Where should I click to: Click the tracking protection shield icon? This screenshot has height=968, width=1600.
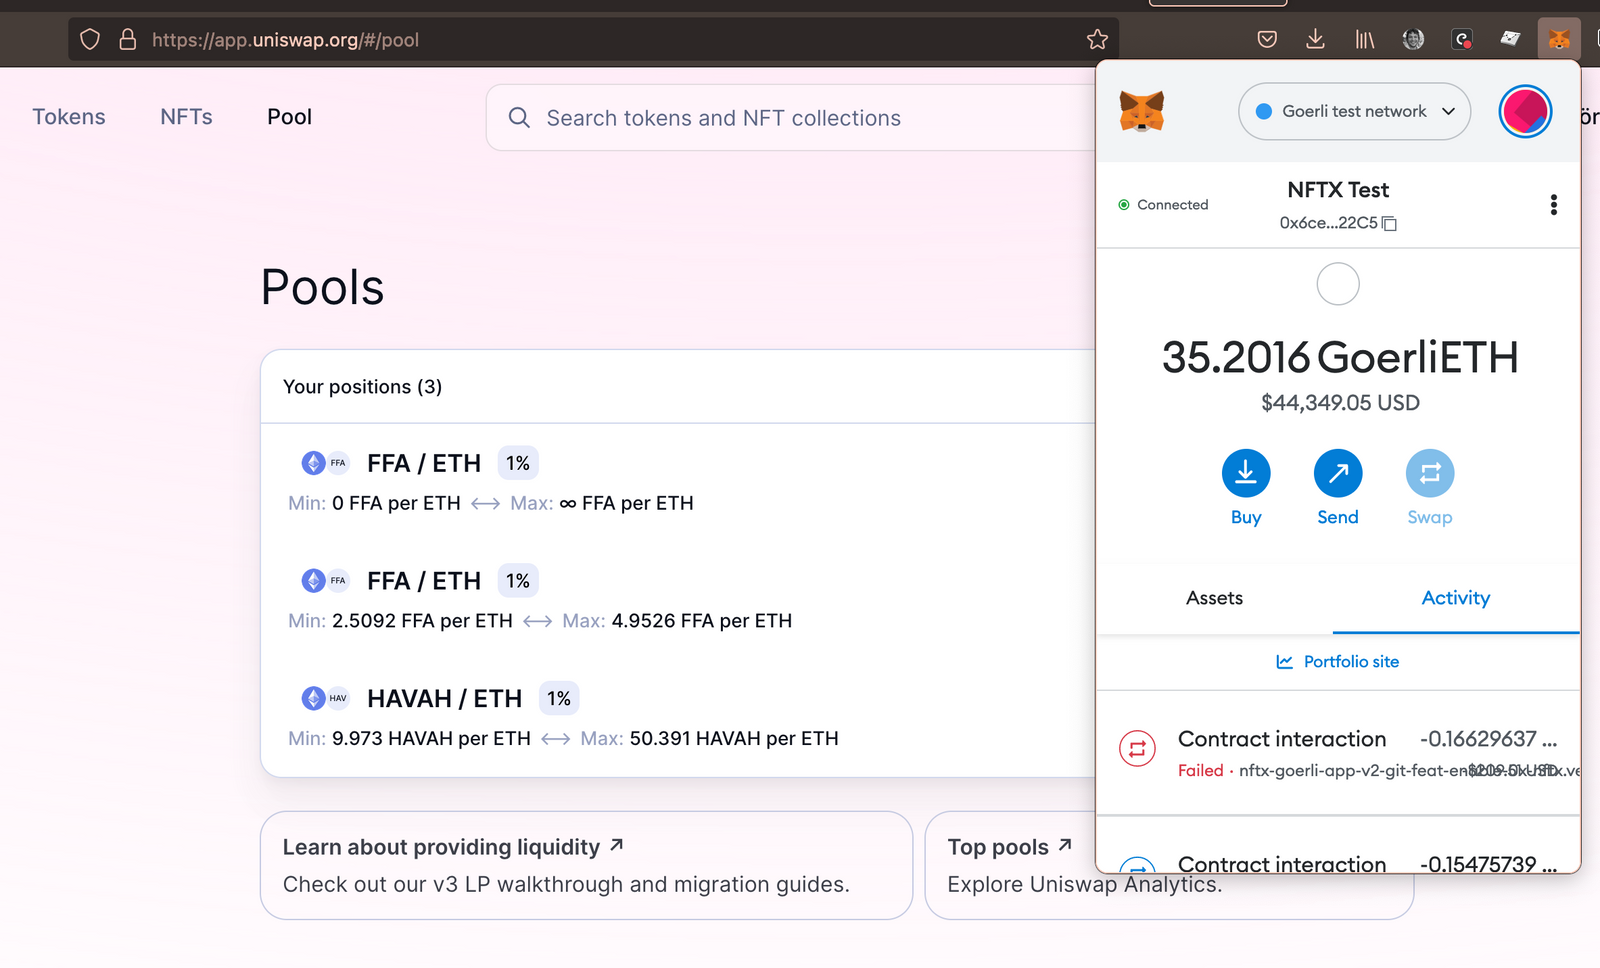coord(90,39)
